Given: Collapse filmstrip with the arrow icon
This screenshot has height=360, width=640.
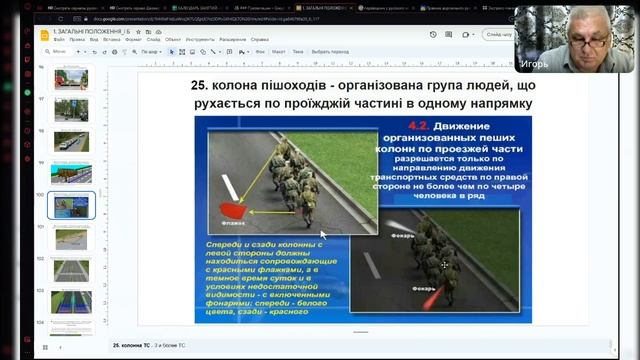Looking at the screenshot, I should click(x=60, y=347).
